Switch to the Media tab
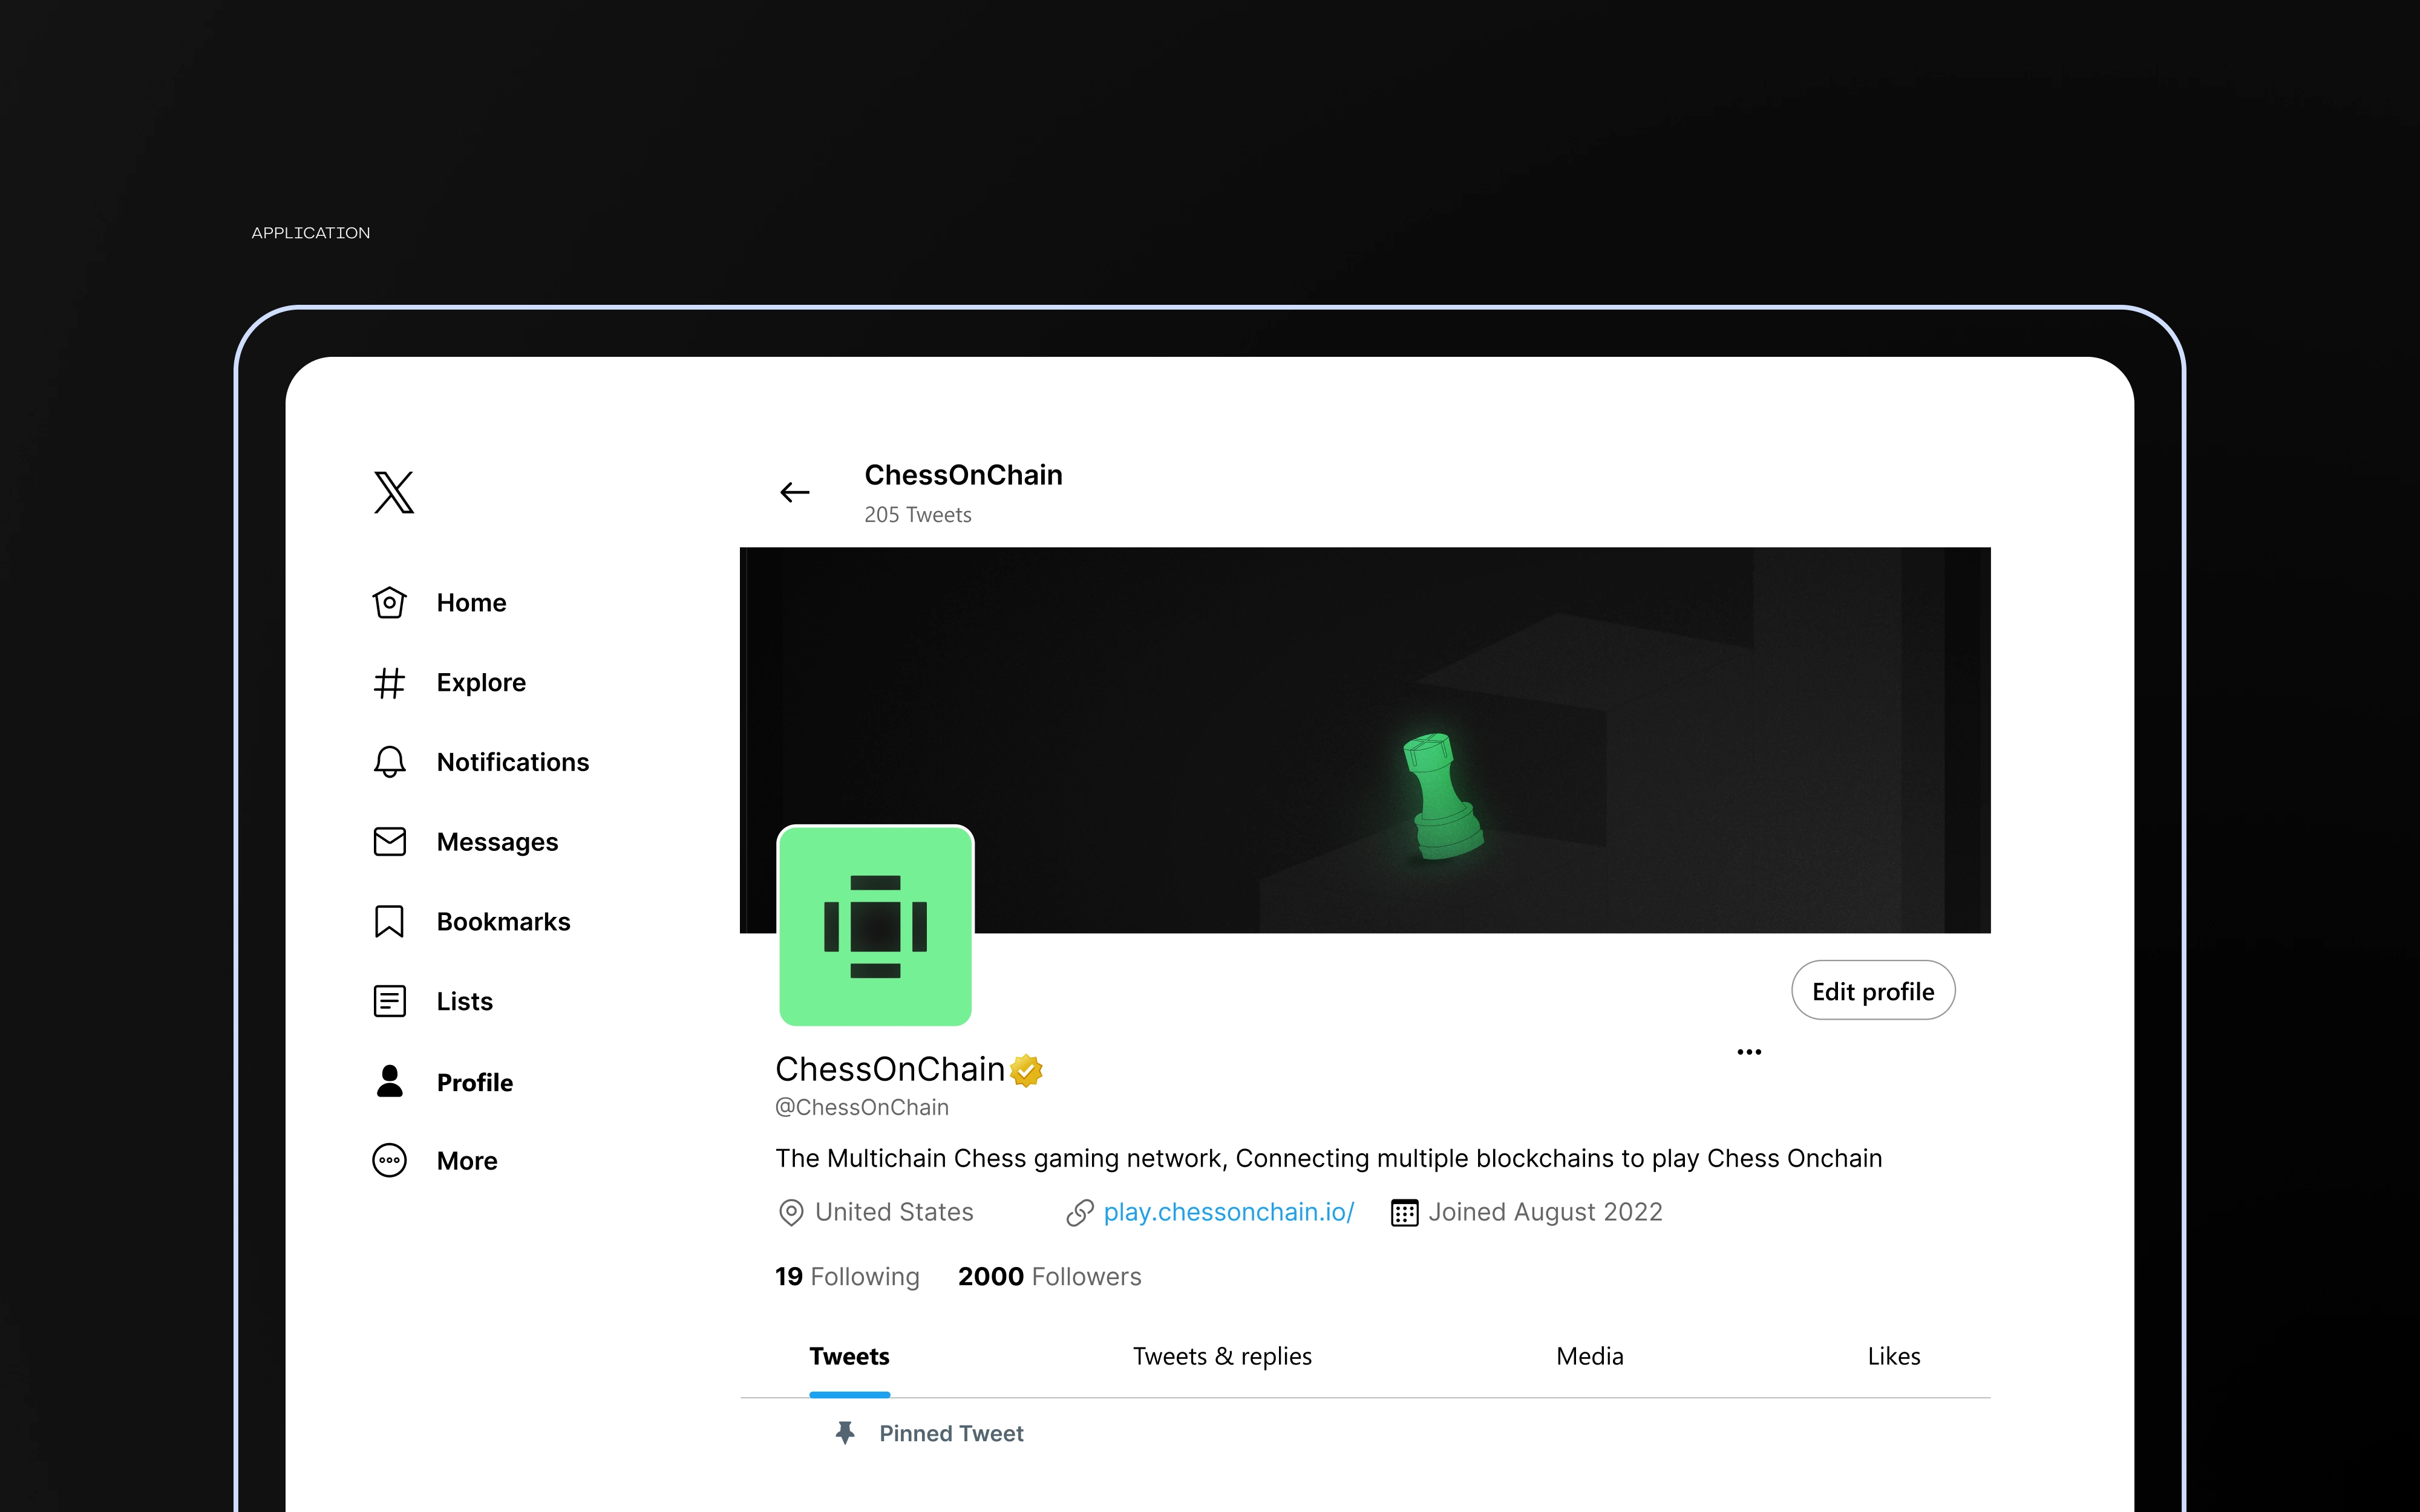 [x=1589, y=1356]
